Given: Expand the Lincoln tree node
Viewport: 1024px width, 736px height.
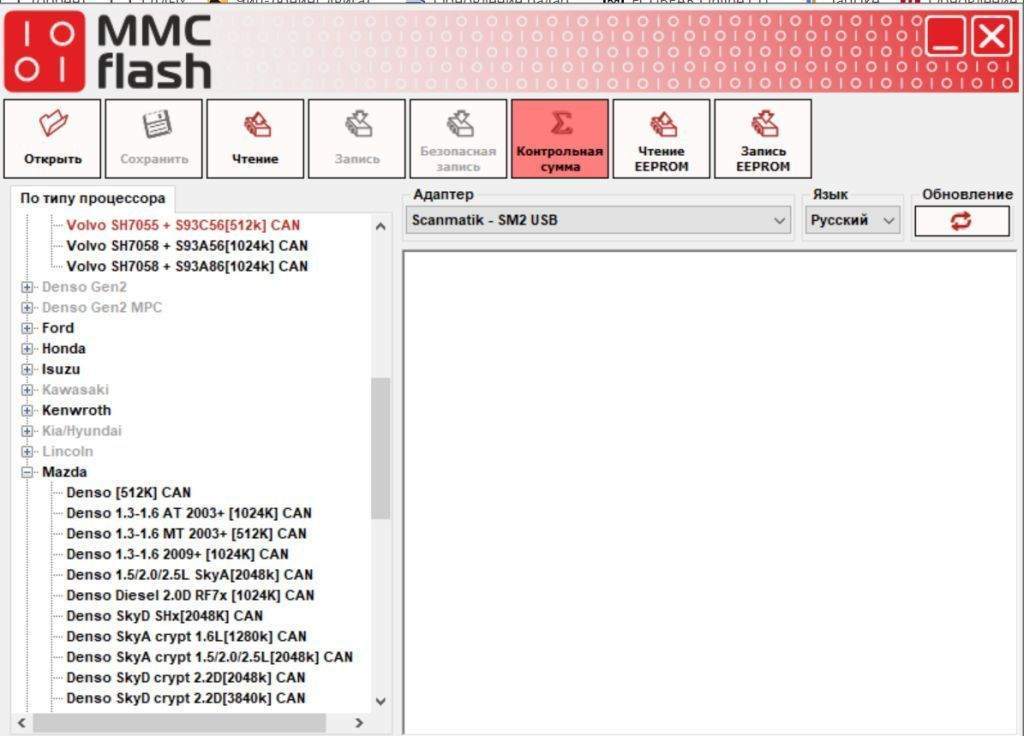Looking at the screenshot, I should coord(27,451).
